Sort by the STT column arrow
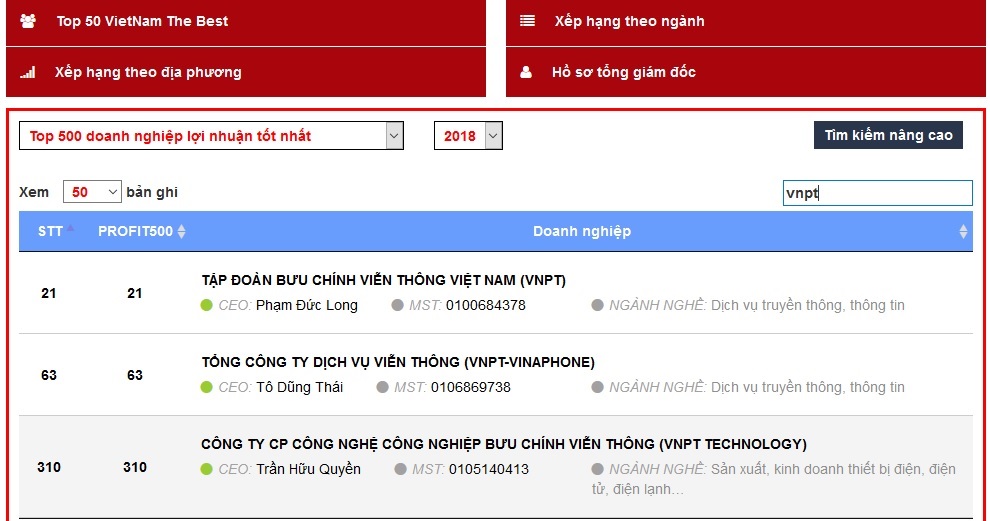The height and width of the screenshot is (521, 990). [71, 230]
